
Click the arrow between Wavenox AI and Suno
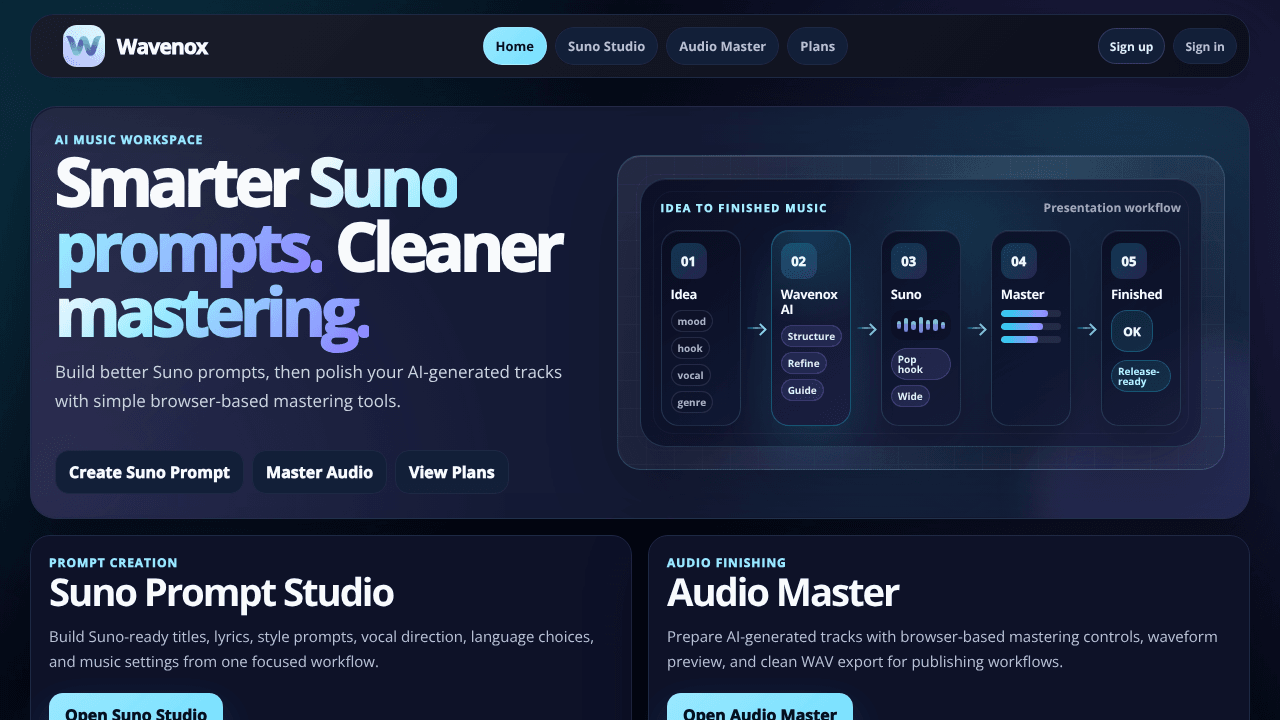click(x=866, y=328)
